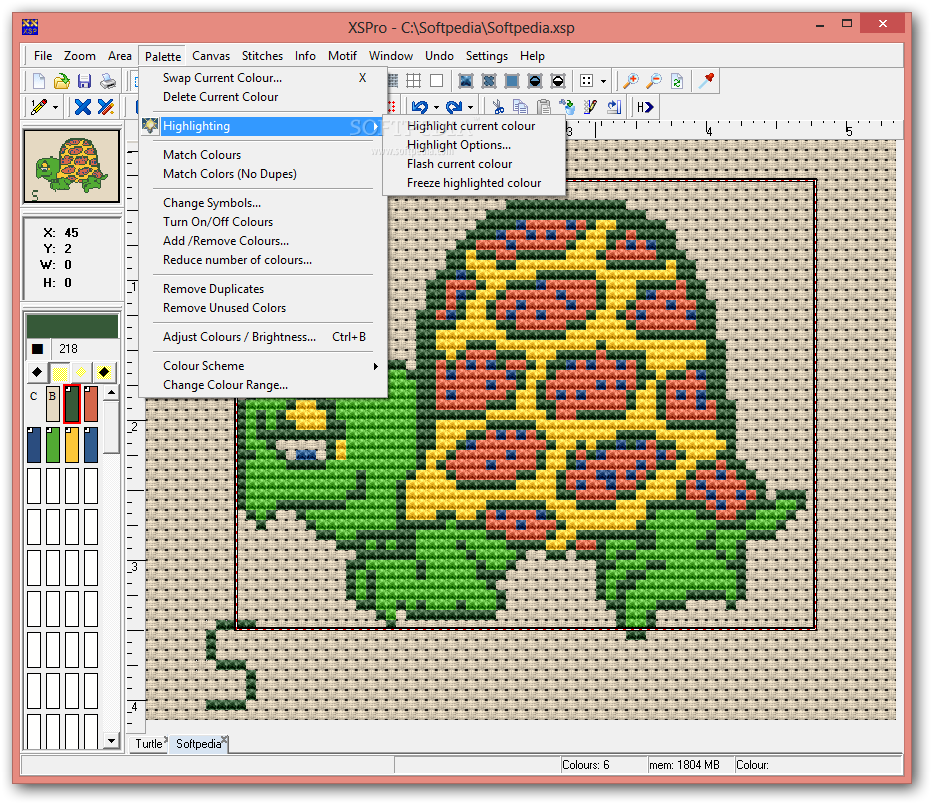
Task: Click the large grid view icon
Action: [x=414, y=81]
